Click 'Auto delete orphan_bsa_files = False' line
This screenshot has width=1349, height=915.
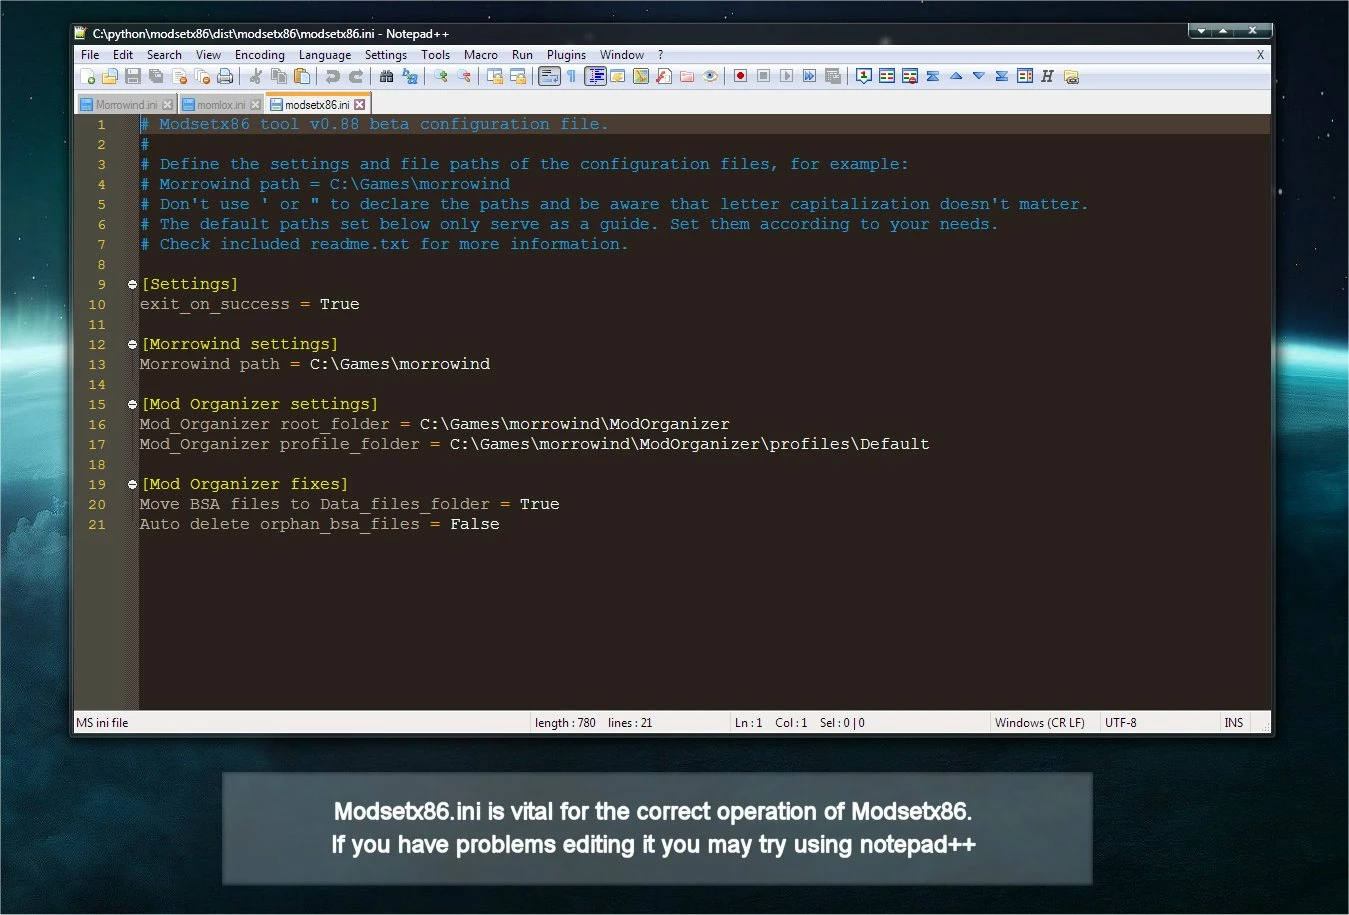(320, 525)
